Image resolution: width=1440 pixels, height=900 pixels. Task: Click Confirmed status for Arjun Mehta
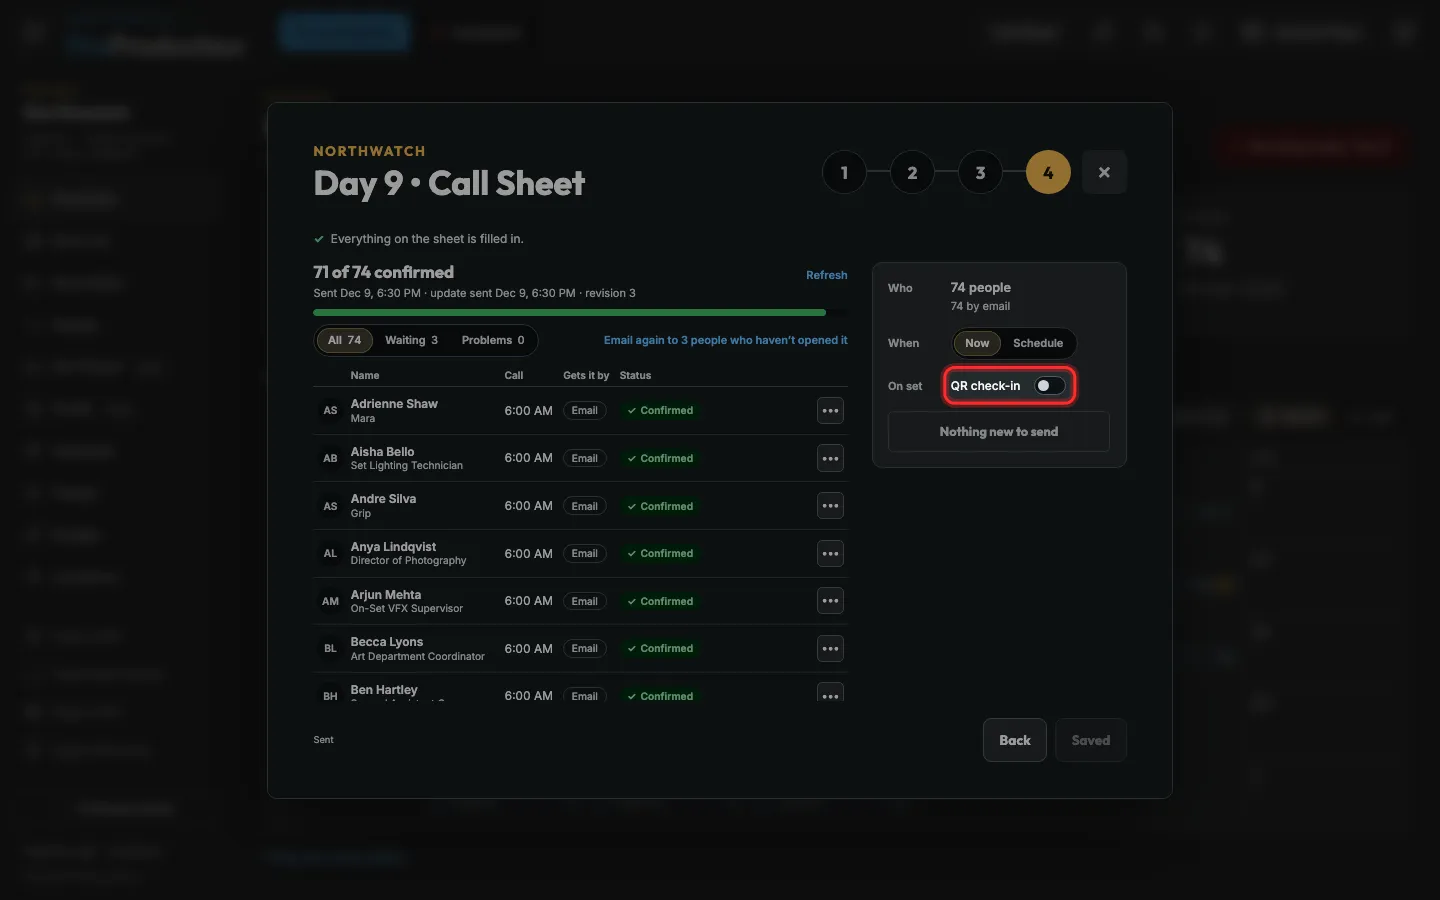[660, 602]
